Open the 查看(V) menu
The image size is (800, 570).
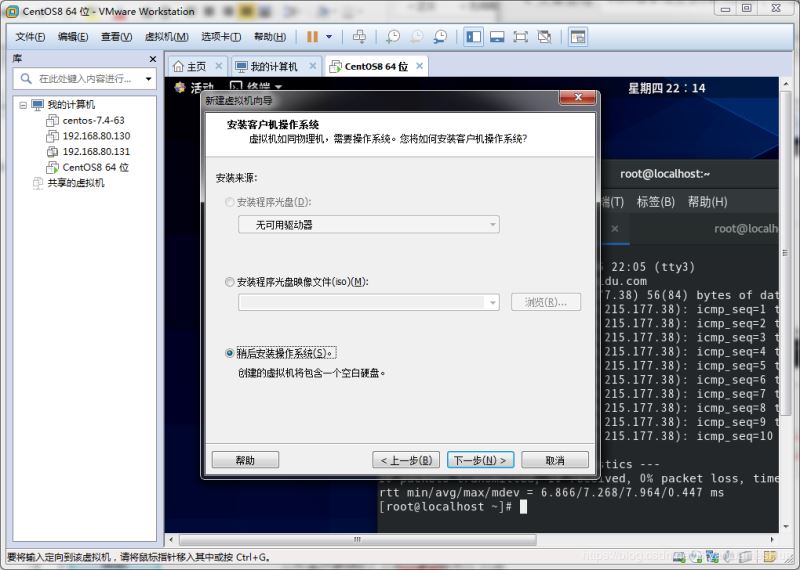point(116,37)
